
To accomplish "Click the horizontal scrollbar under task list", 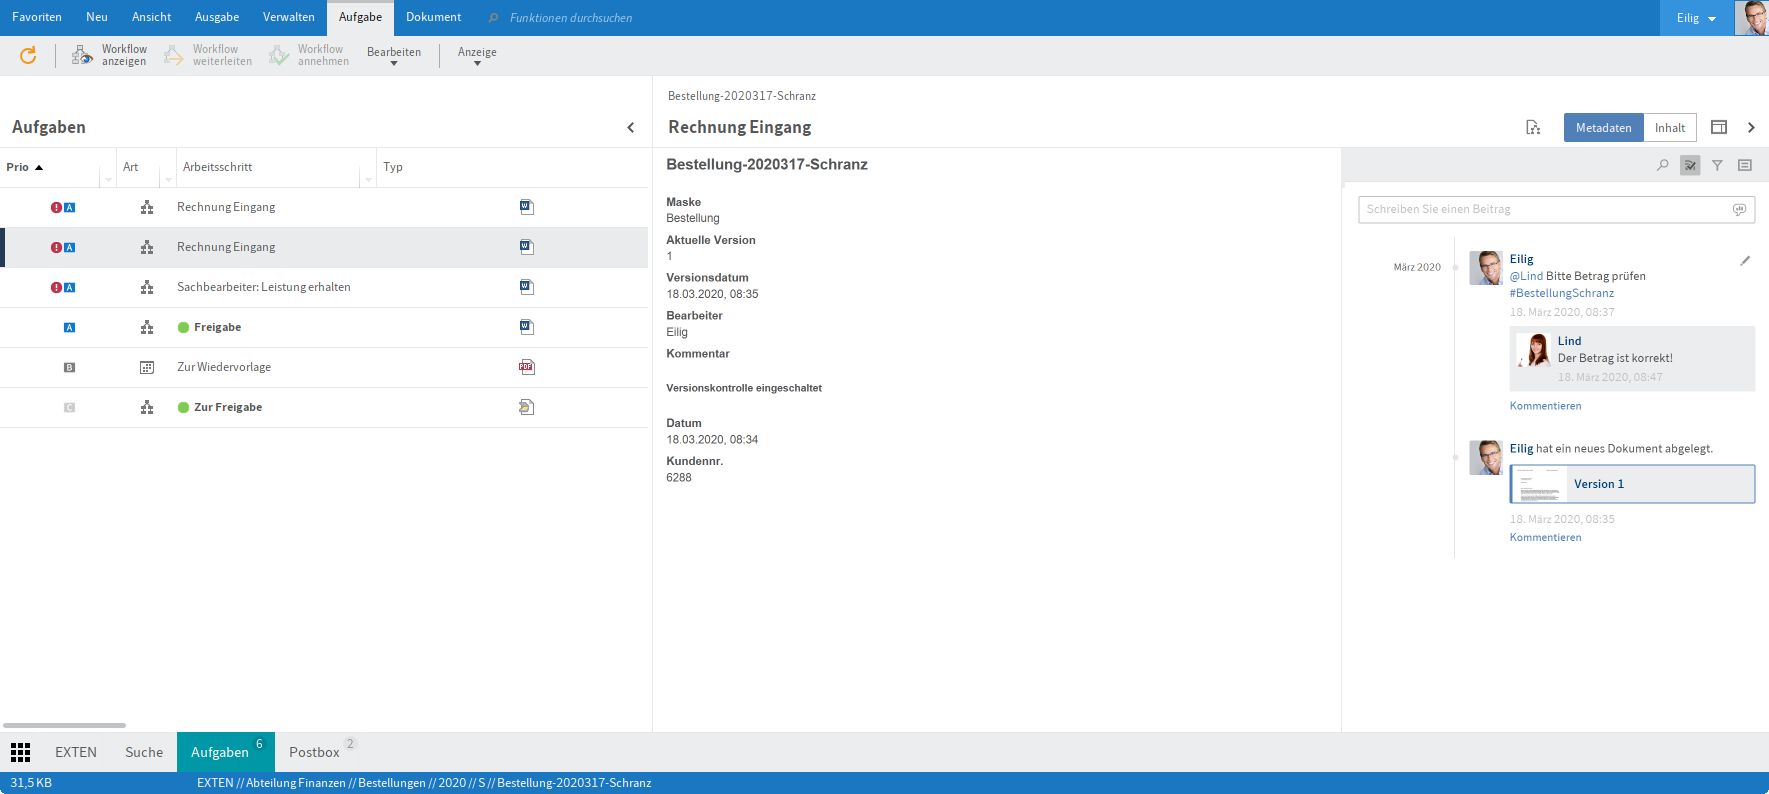I will (64, 725).
